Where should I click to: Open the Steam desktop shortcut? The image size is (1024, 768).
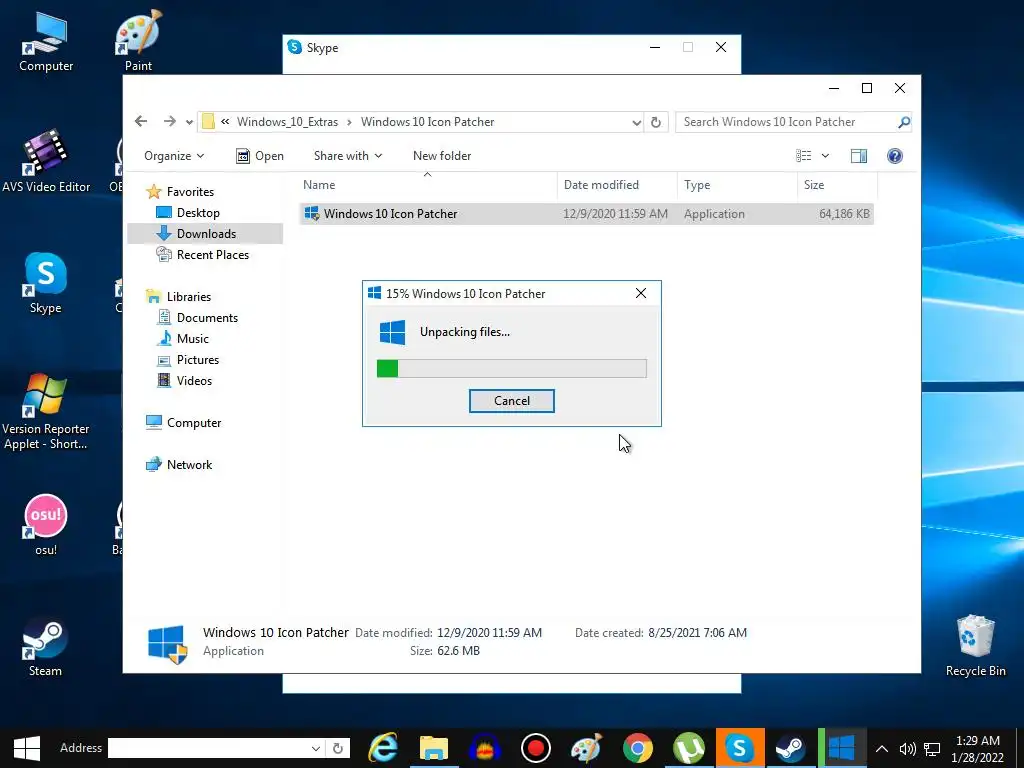(x=46, y=646)
